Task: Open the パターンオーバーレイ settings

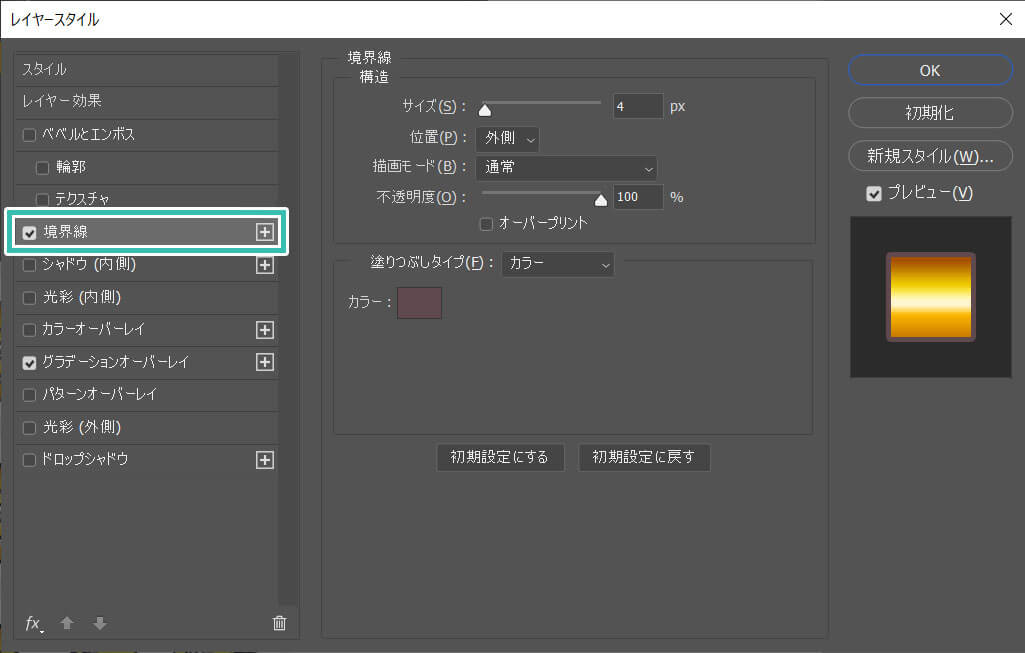Action: (99, 395)
